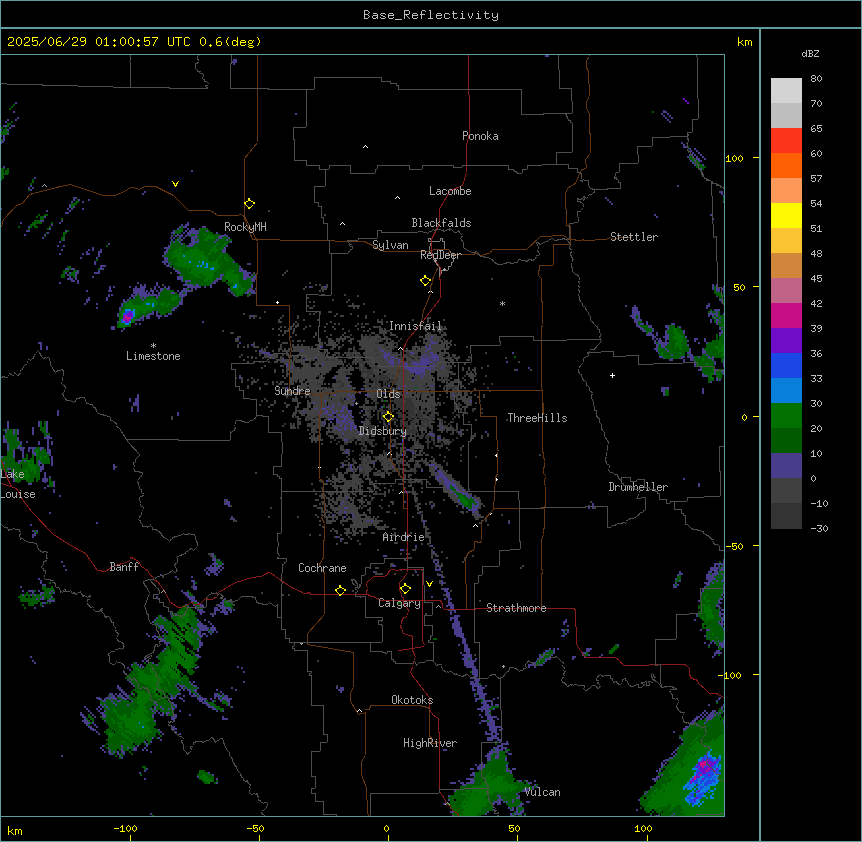Screen dimensions: 862x842
Task: Select the Innisfail label
Action: pyautogui.click(x=415, y=326)
